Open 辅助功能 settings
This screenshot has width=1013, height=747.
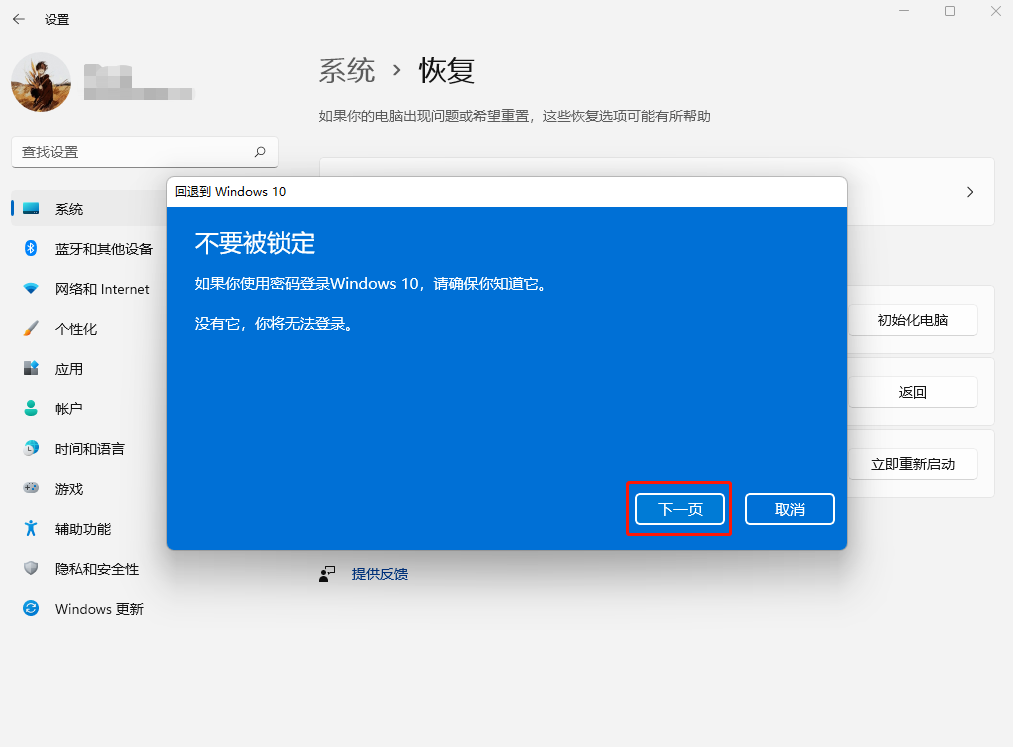[x=85, y=528]
